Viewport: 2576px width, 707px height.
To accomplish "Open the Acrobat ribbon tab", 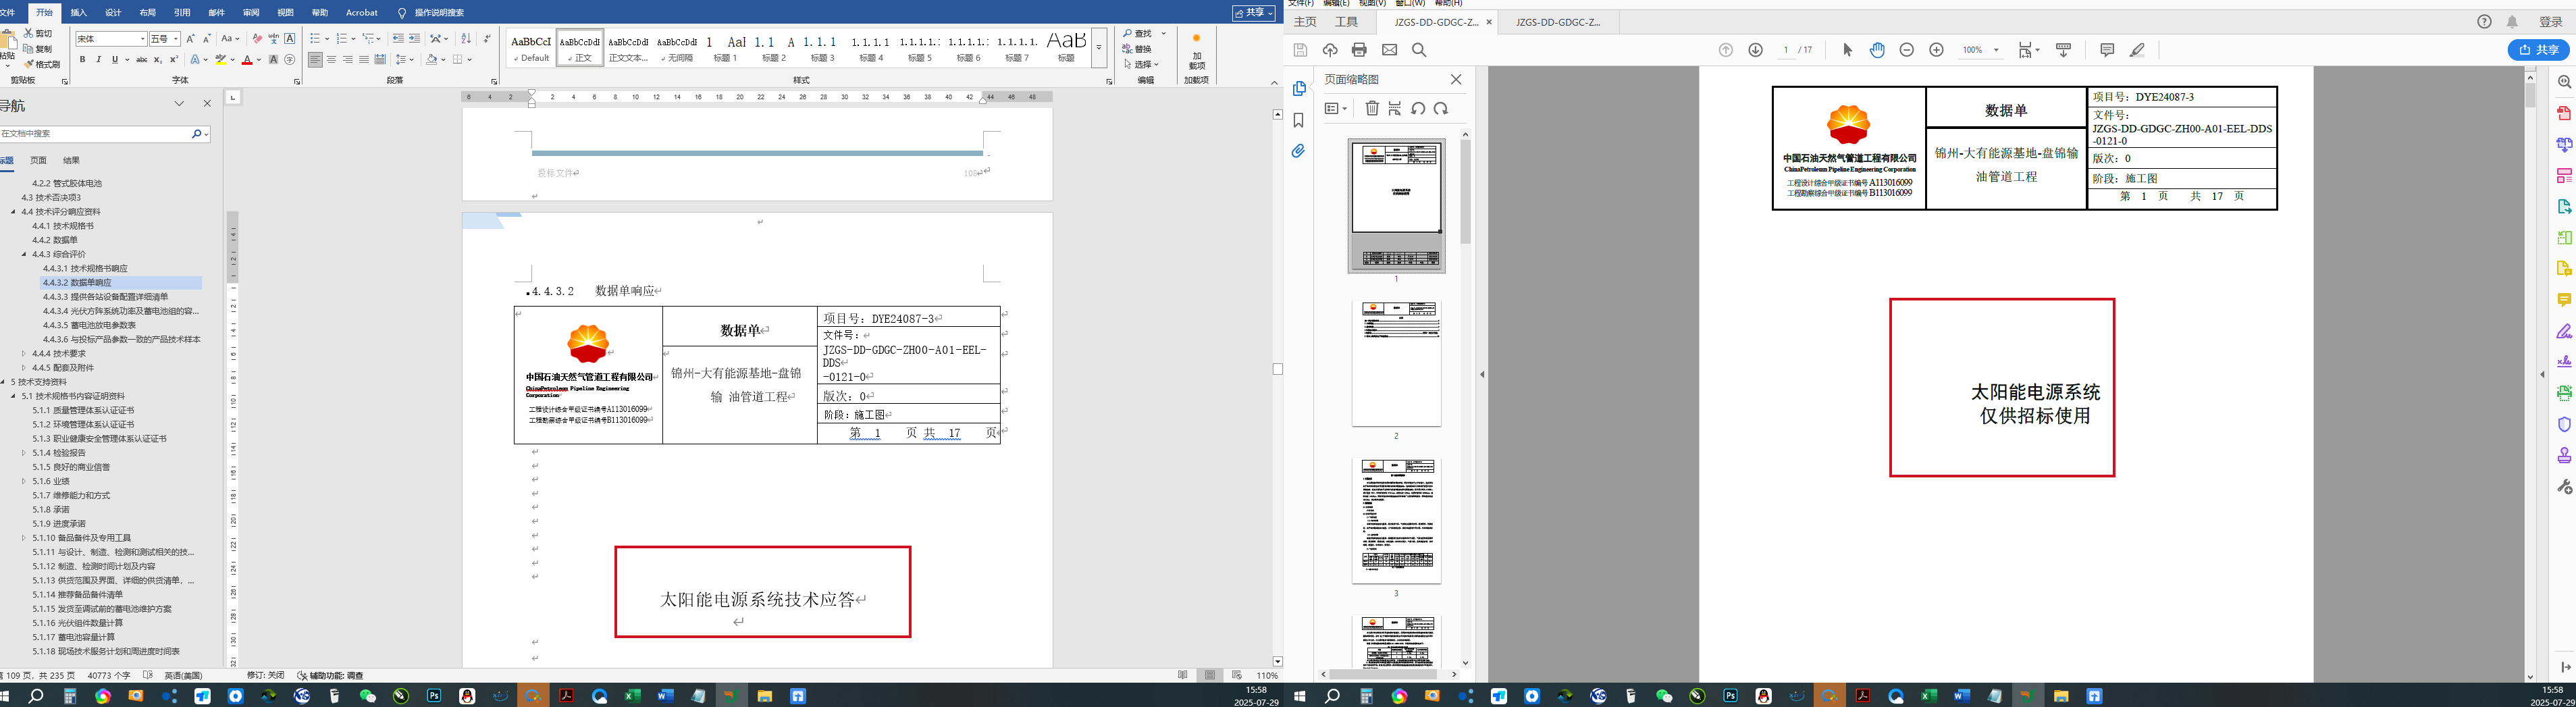I will 362,13.
